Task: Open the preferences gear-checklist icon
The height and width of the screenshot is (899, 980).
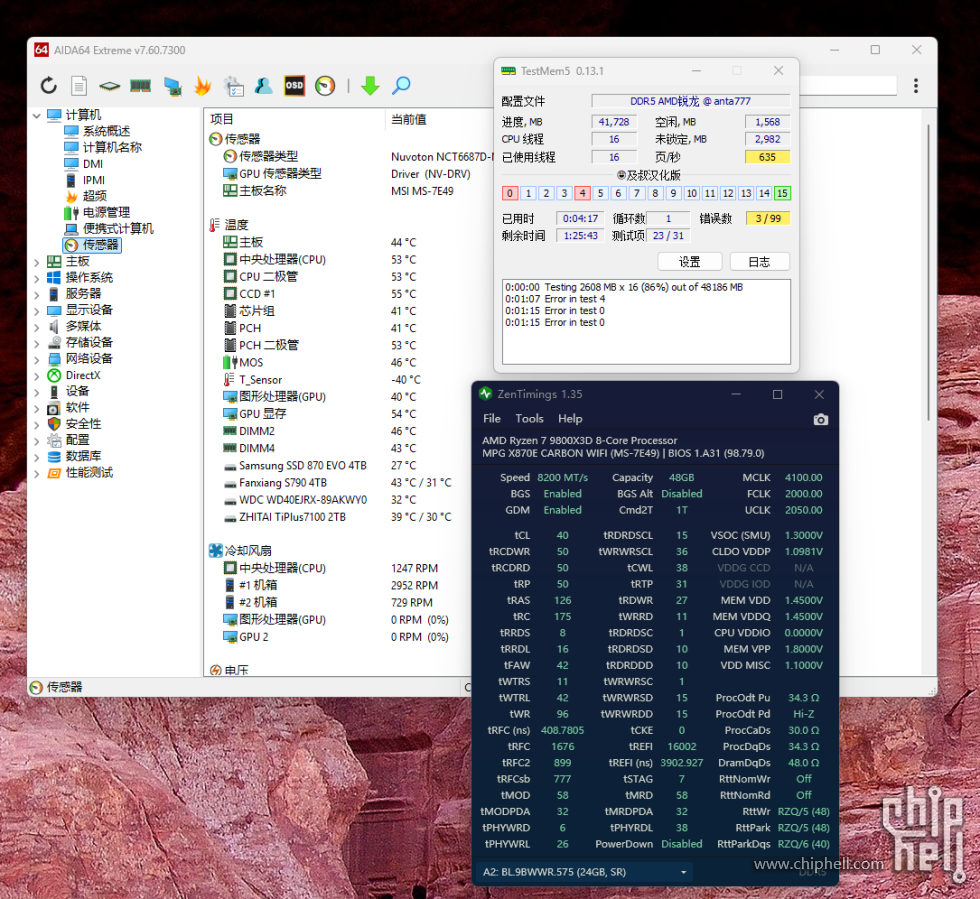Action: [x=234, y=86]
